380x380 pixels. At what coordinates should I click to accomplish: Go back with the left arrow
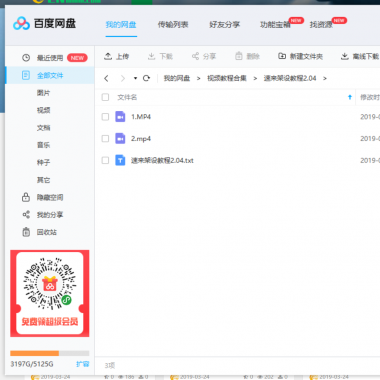tap(106, 78)
